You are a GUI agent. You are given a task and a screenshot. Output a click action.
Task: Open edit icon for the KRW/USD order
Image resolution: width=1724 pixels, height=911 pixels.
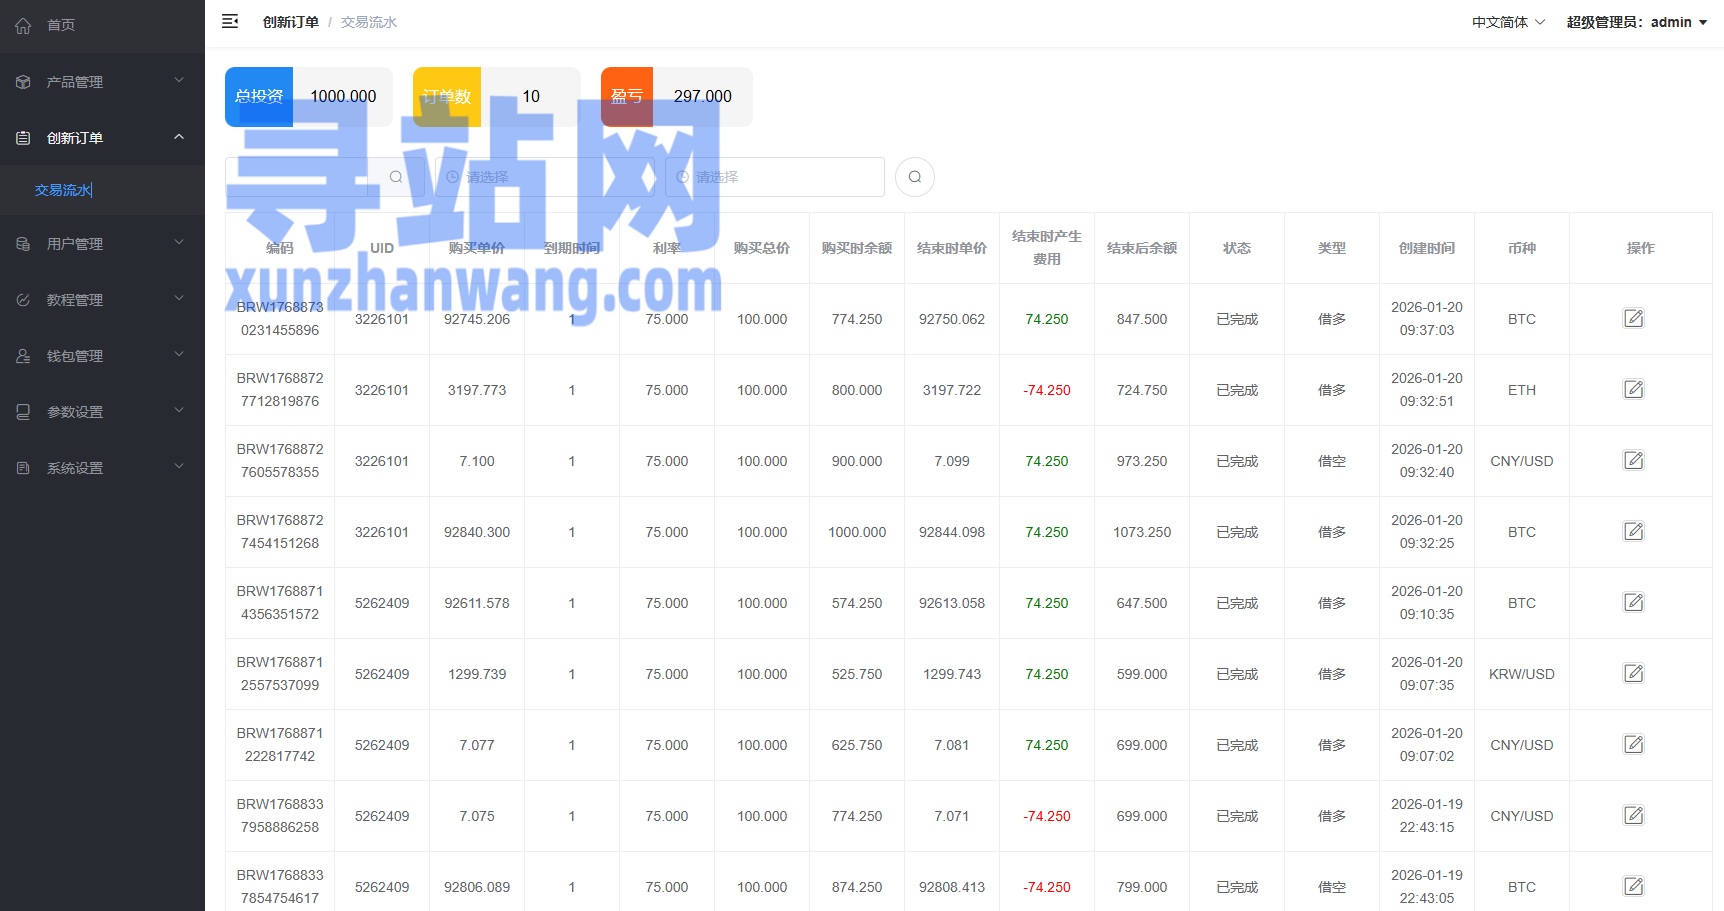[1633, 674]
